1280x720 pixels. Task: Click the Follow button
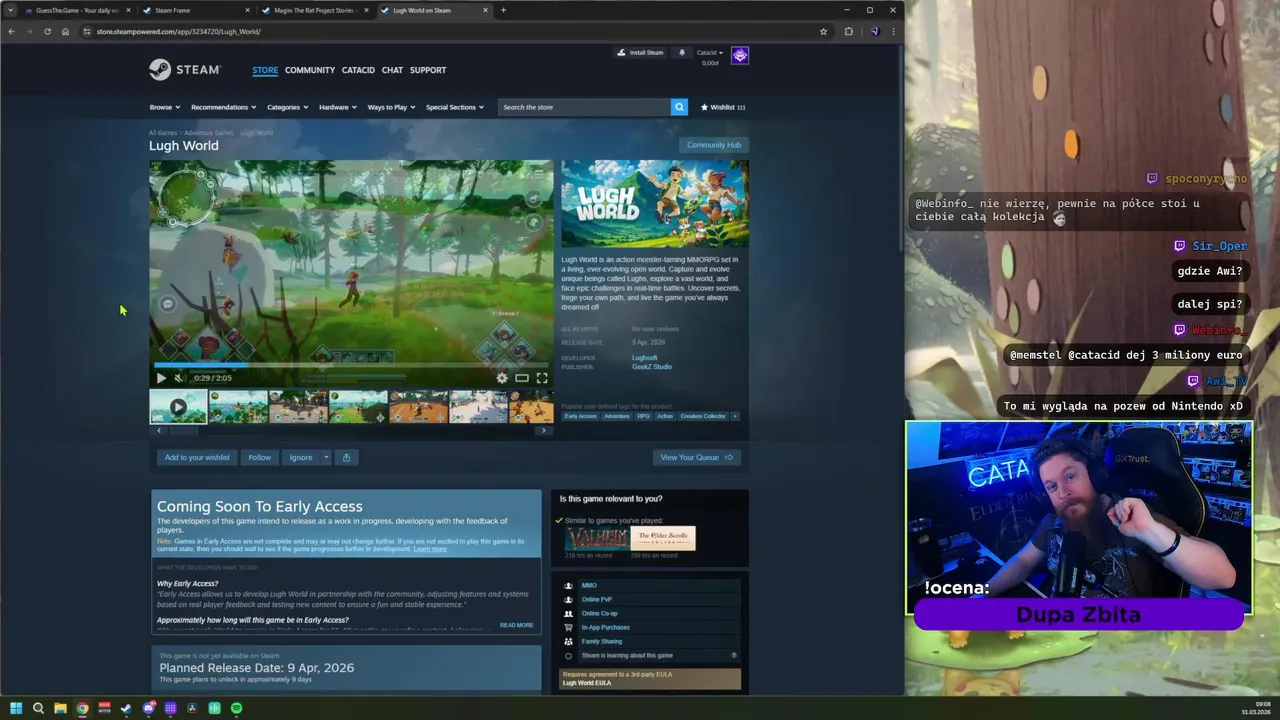pyautogui.click(x=260, y=457)
